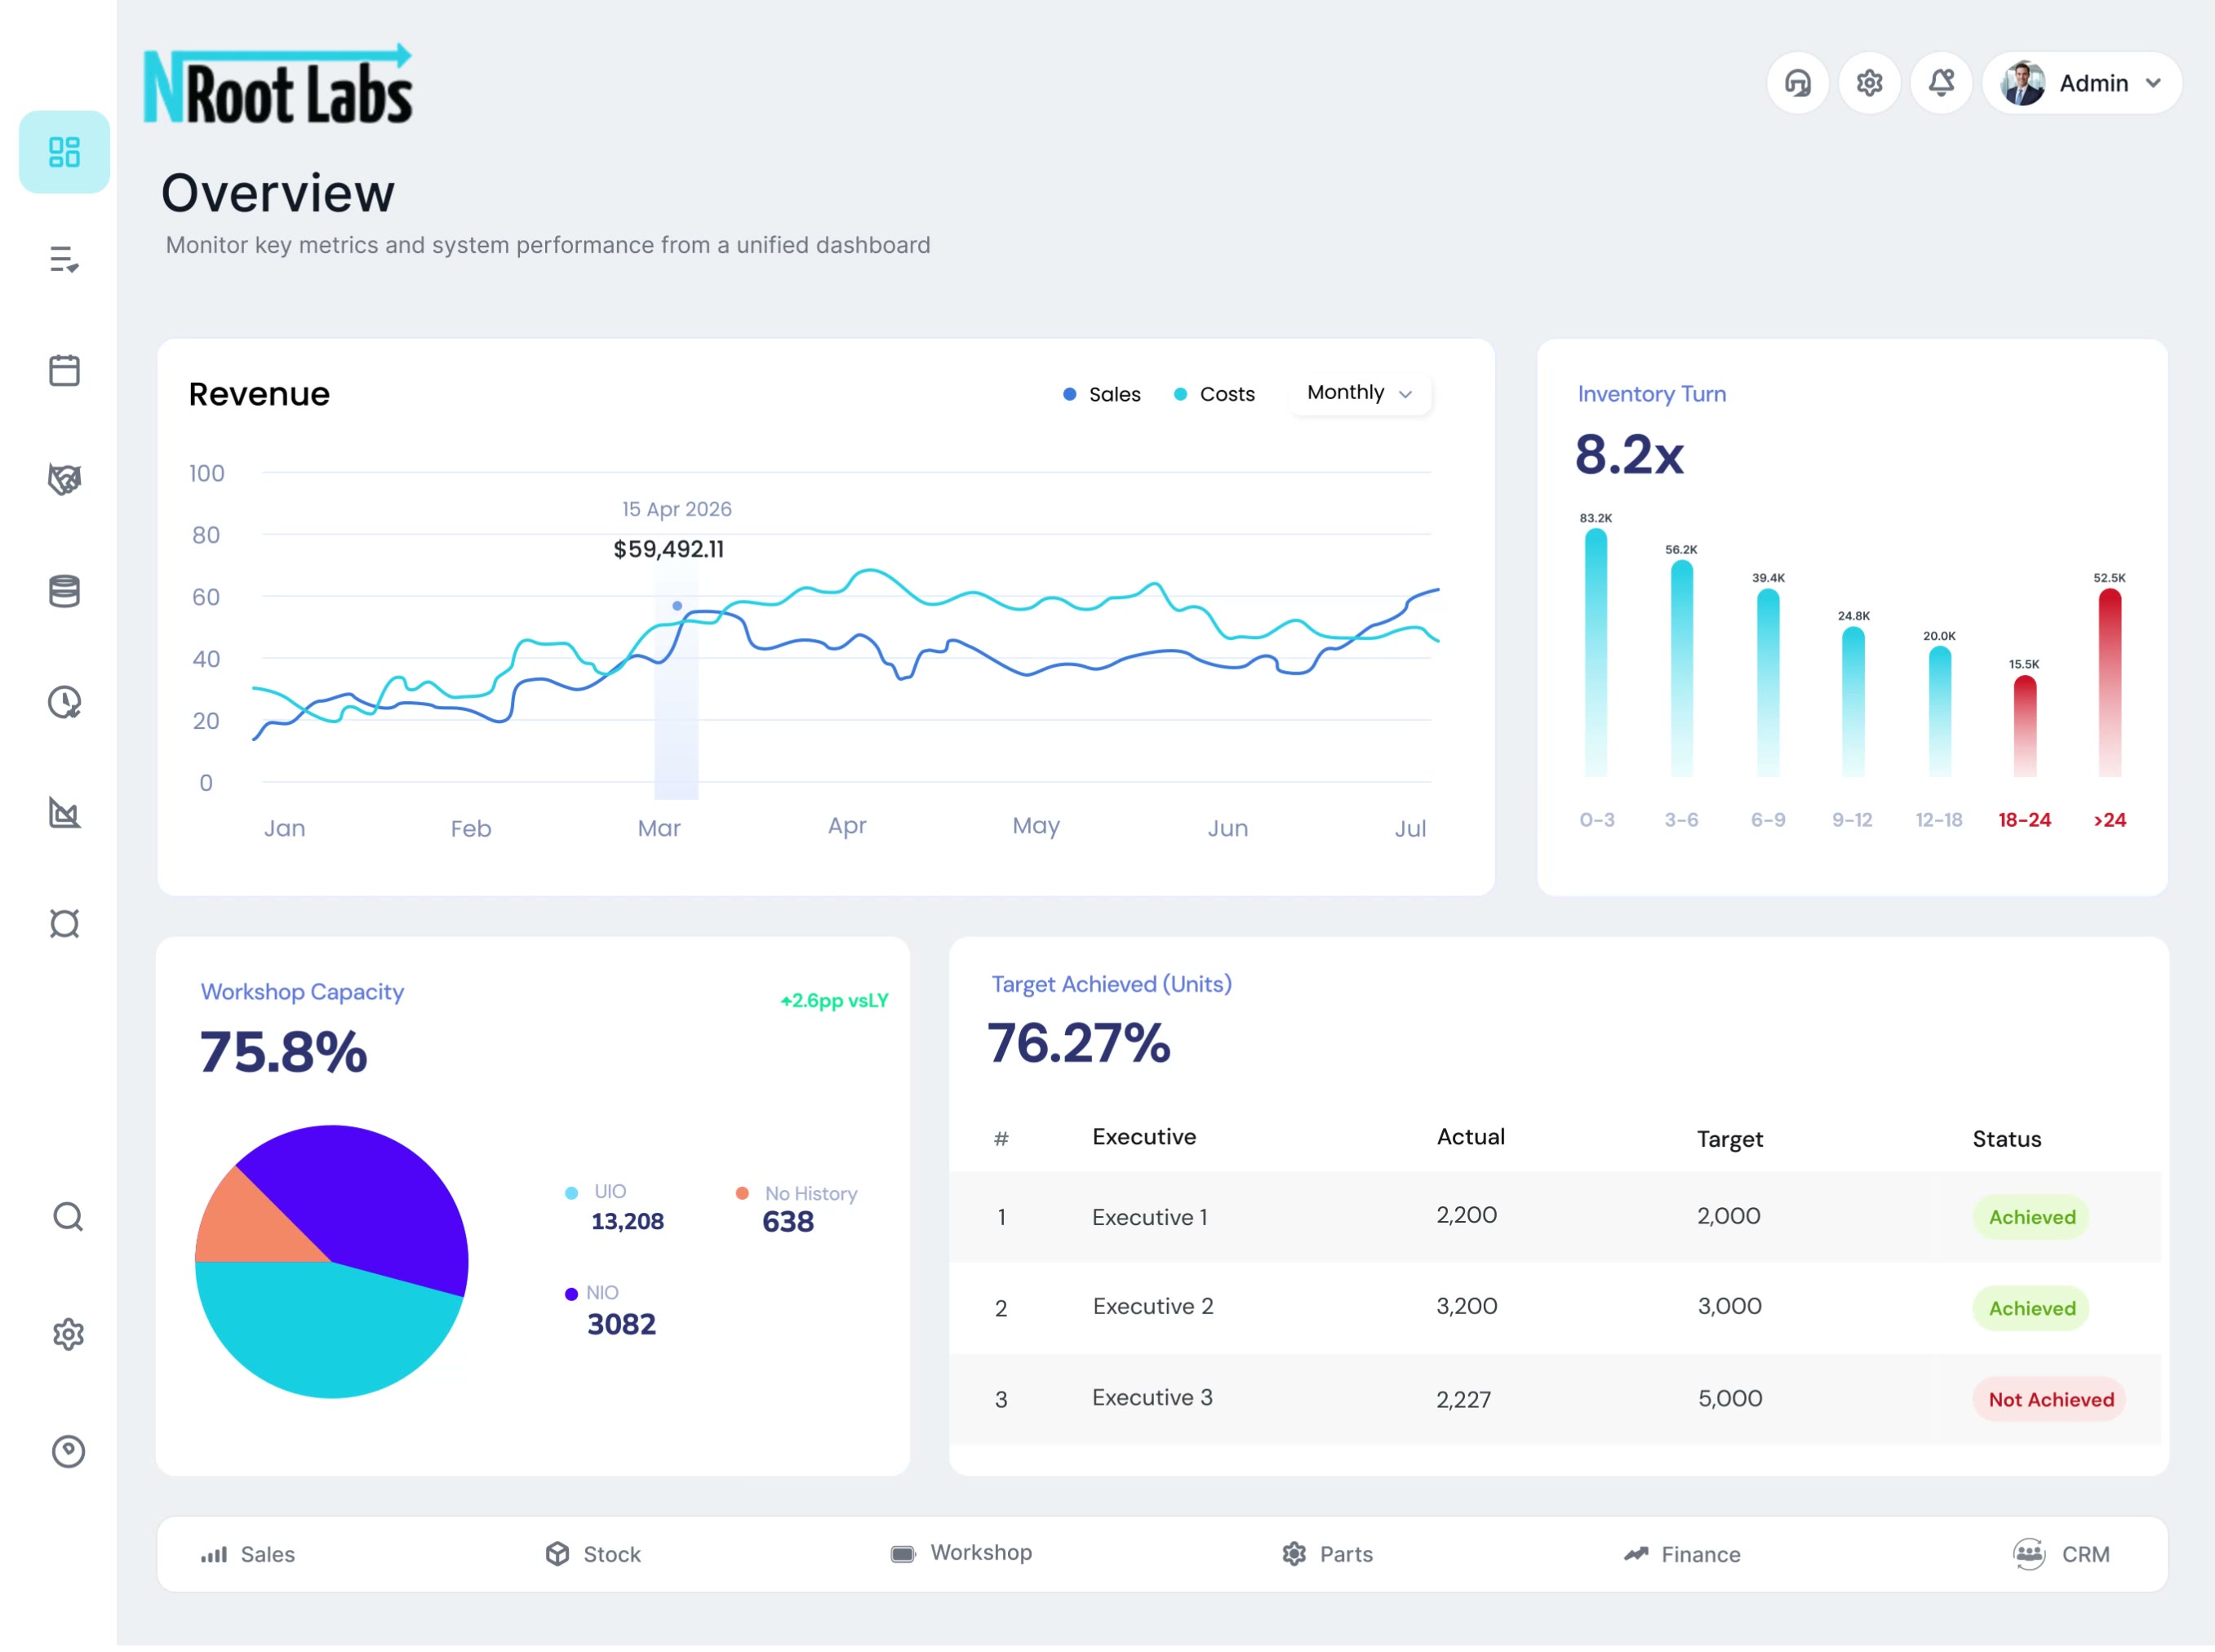Expand the Admin account dropdown chevron

pyautogui.click(x=2153, y=83)
